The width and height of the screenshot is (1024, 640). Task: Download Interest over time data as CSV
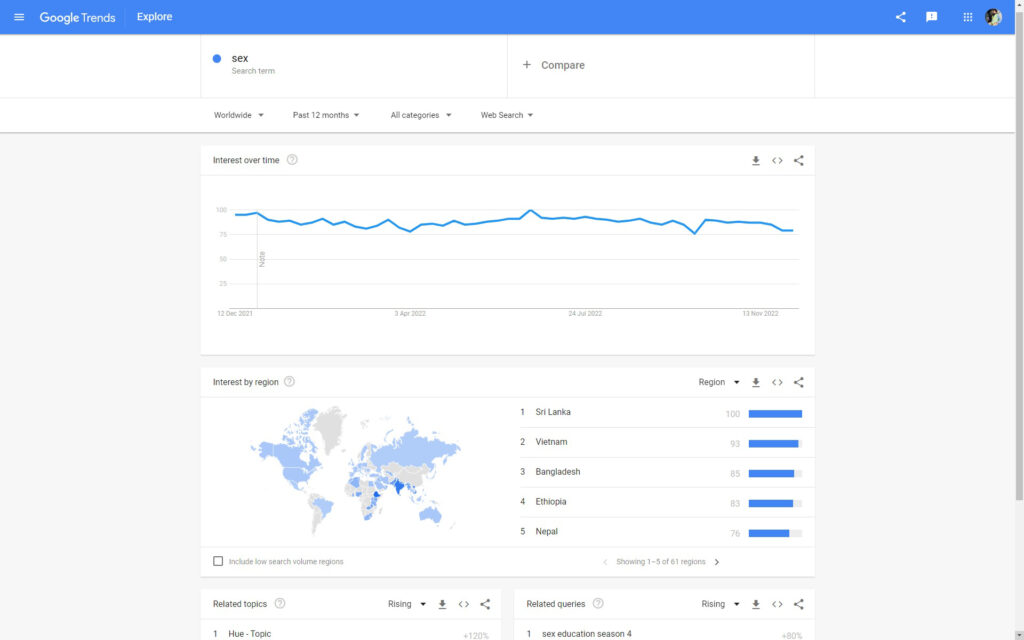756,161
